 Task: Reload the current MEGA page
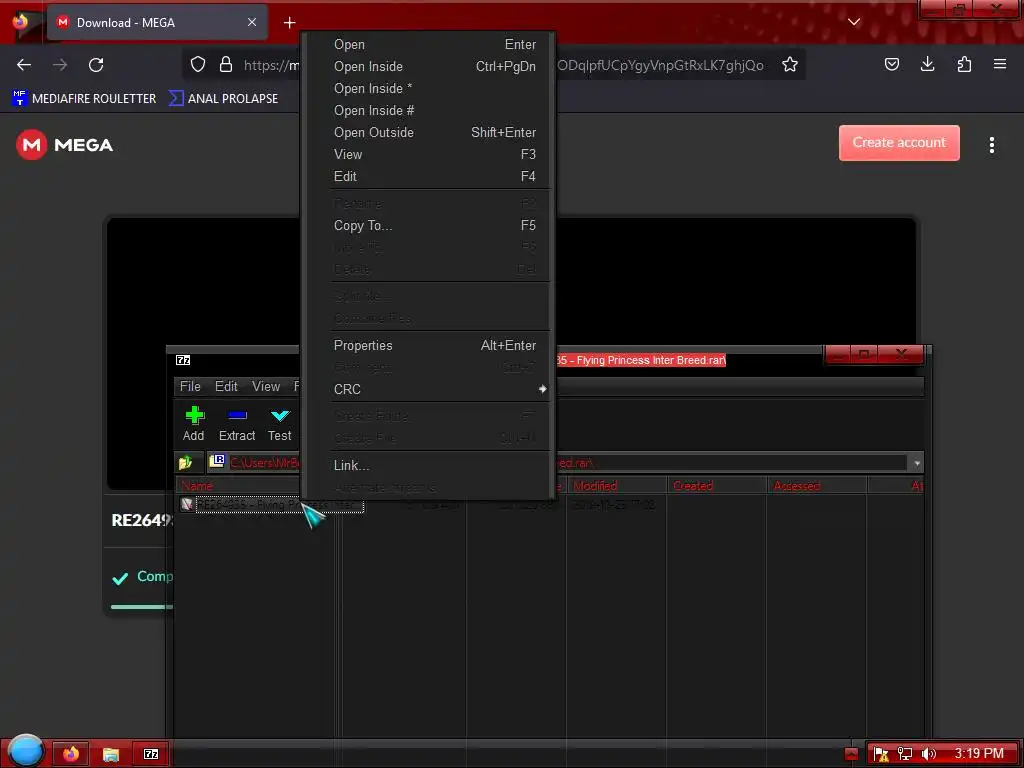tap(96, 65)
